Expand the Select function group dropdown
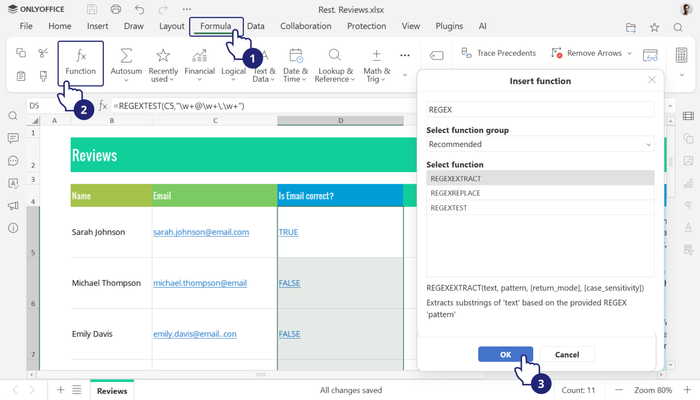Image resolution: width=700 pixels, height=400 pixels. (x=539, y=144)
